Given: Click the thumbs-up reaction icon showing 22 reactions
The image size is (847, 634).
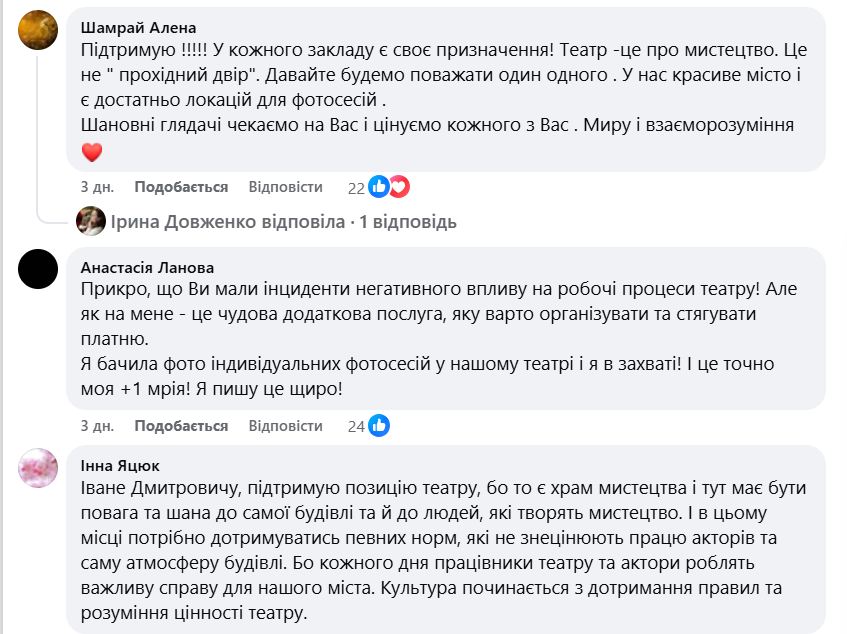Looking at the screenshot, I should (x=379, y=185).
